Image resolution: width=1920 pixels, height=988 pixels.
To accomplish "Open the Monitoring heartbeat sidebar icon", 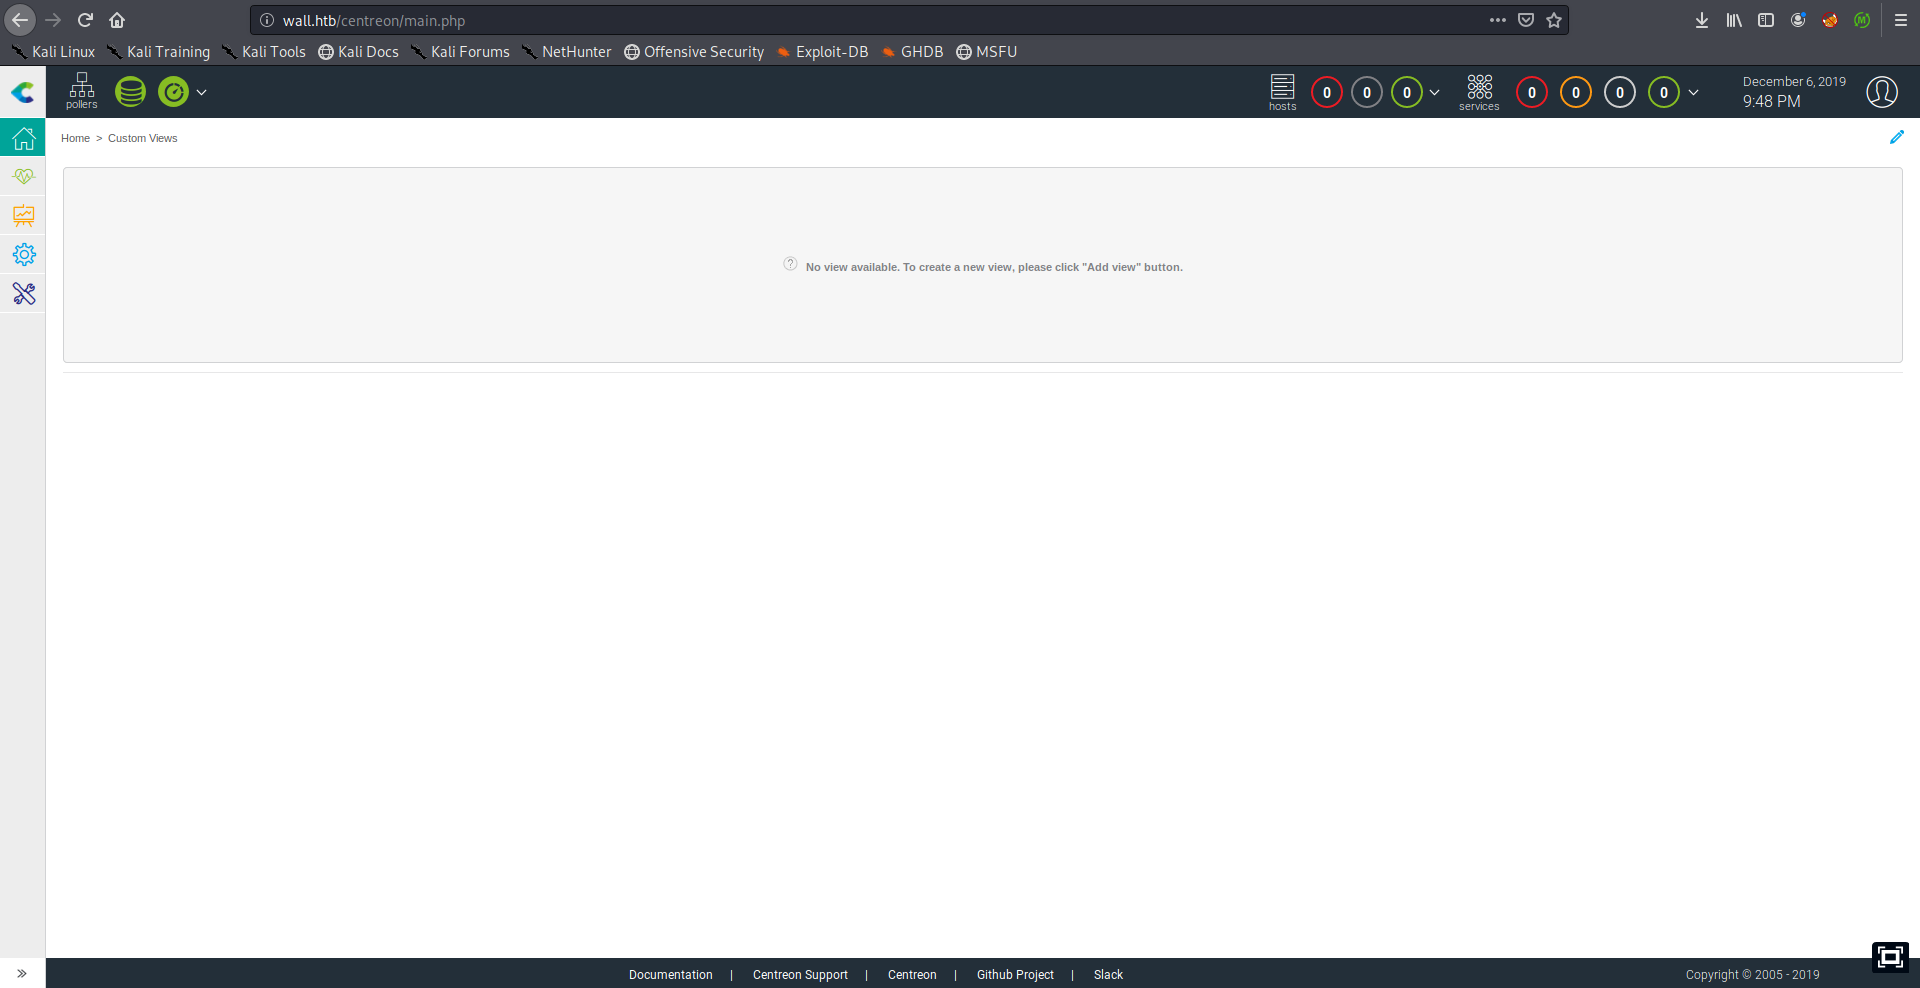I will click(x=24, y=176).
